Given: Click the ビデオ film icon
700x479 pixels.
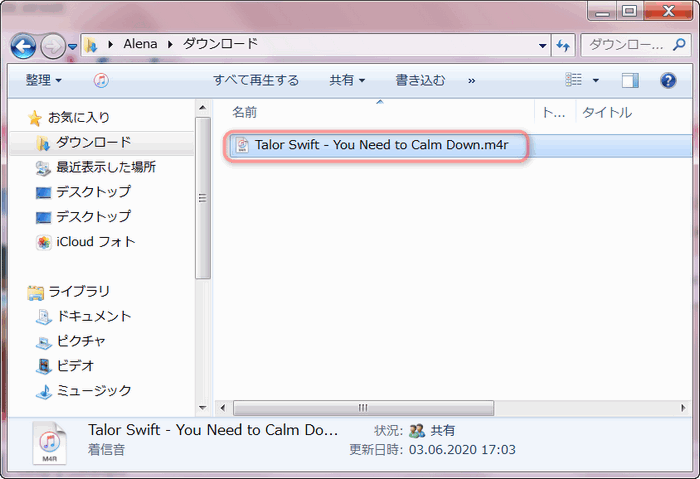Looking at the screenshot, I should (44, 367).
